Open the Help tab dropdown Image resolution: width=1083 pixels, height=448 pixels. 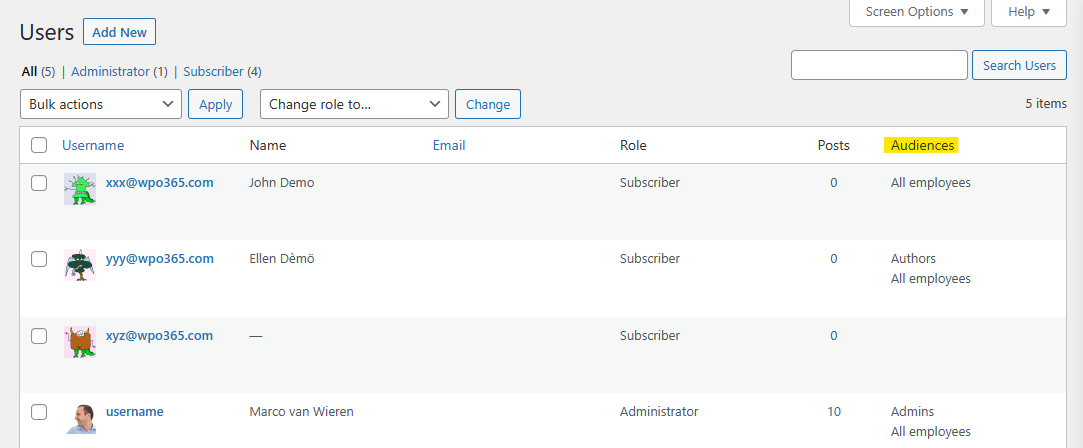coord(1029,12)
